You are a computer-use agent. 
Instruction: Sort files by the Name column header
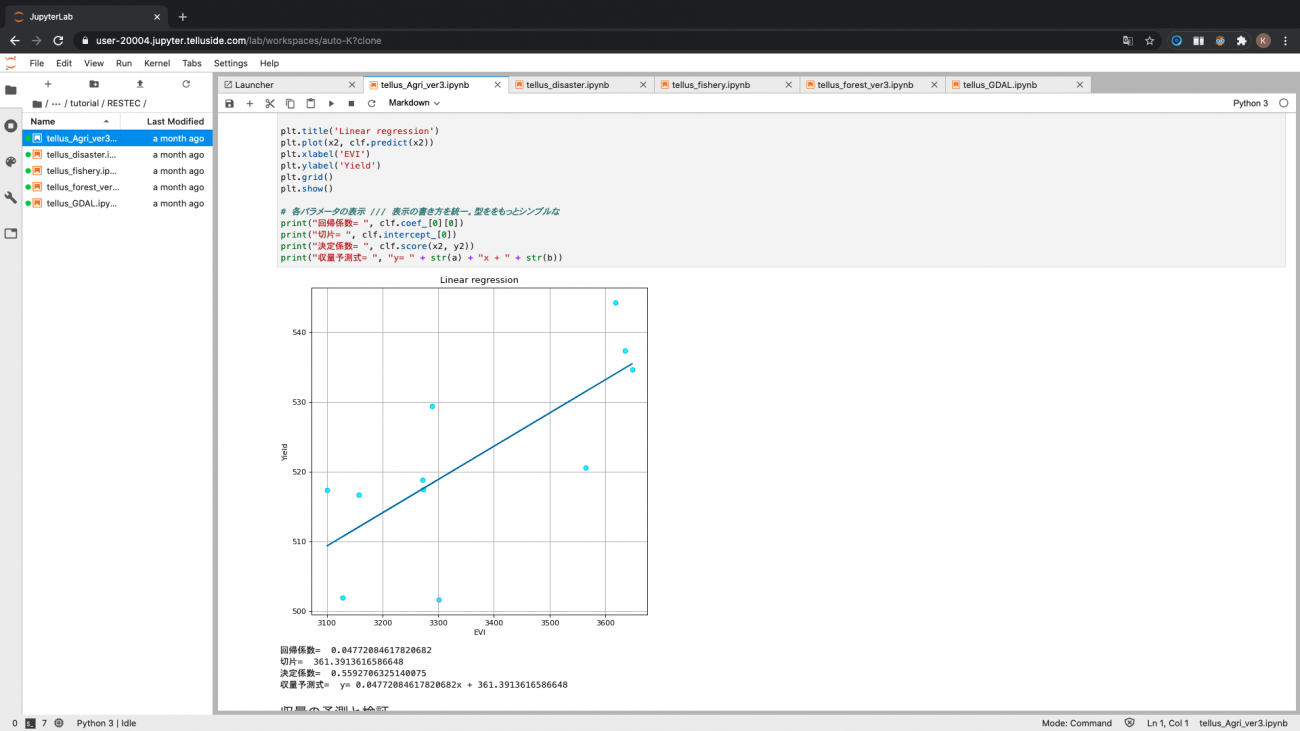pos(70,121)
